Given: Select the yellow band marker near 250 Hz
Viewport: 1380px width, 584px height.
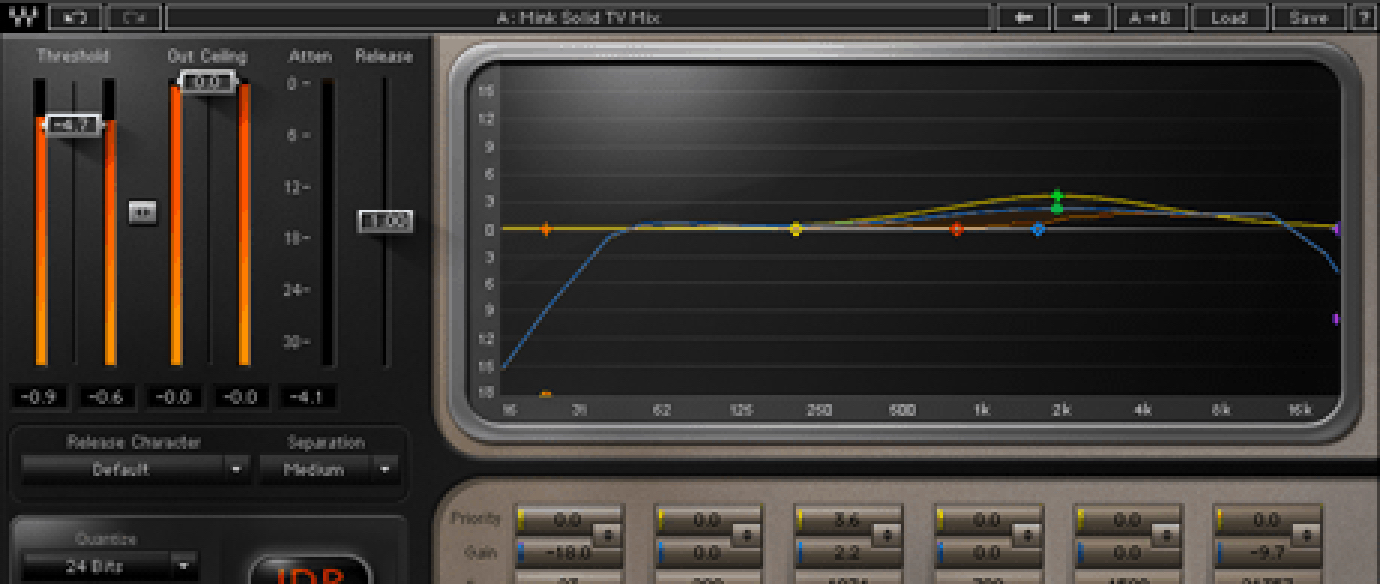Looking at the screenshot, I should point(796,229).
